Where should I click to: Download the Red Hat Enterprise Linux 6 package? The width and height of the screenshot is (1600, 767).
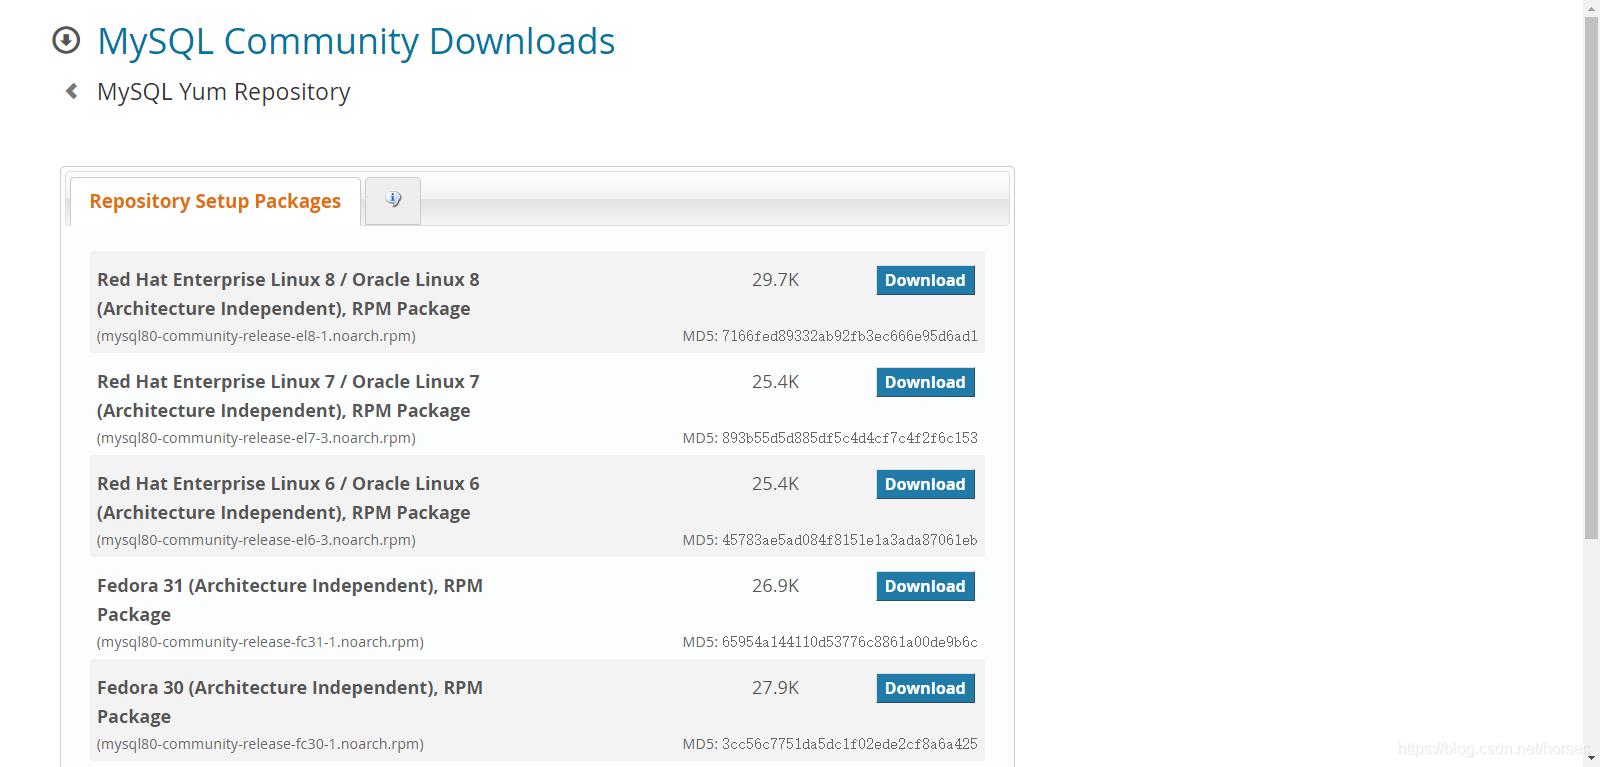tap(925, 484)
